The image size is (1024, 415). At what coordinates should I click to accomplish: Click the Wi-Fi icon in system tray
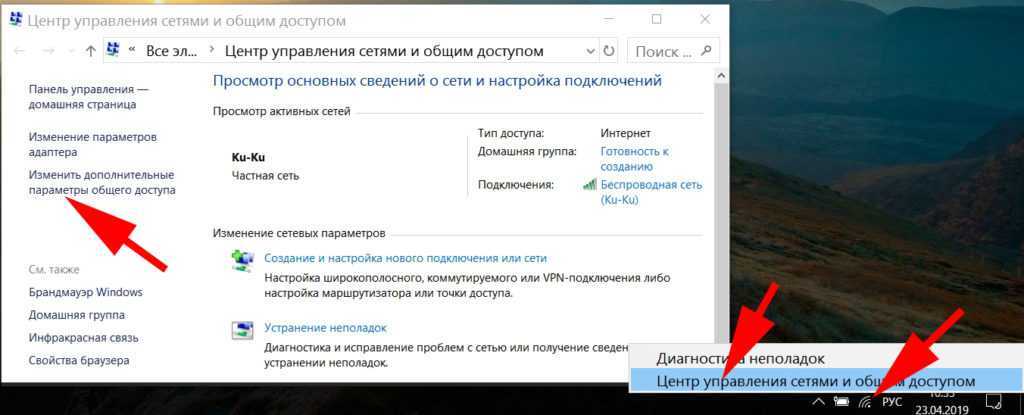[x=865, y=402]
